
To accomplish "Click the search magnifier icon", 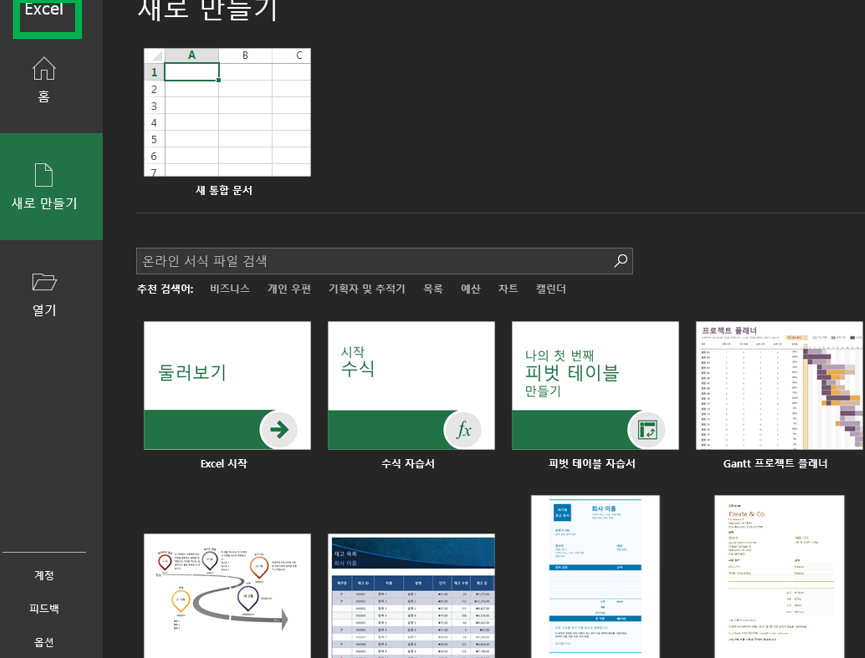I will 619,260.
